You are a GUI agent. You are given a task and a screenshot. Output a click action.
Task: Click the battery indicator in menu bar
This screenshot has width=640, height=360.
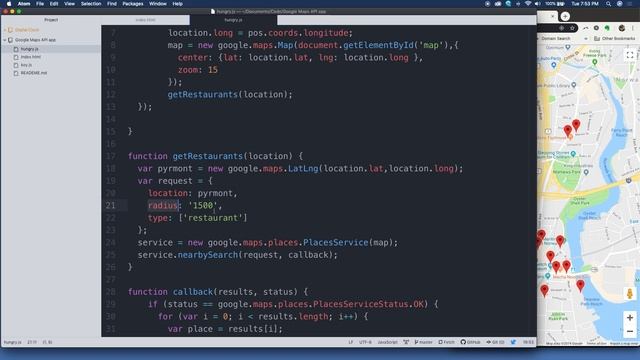[555, 4]
